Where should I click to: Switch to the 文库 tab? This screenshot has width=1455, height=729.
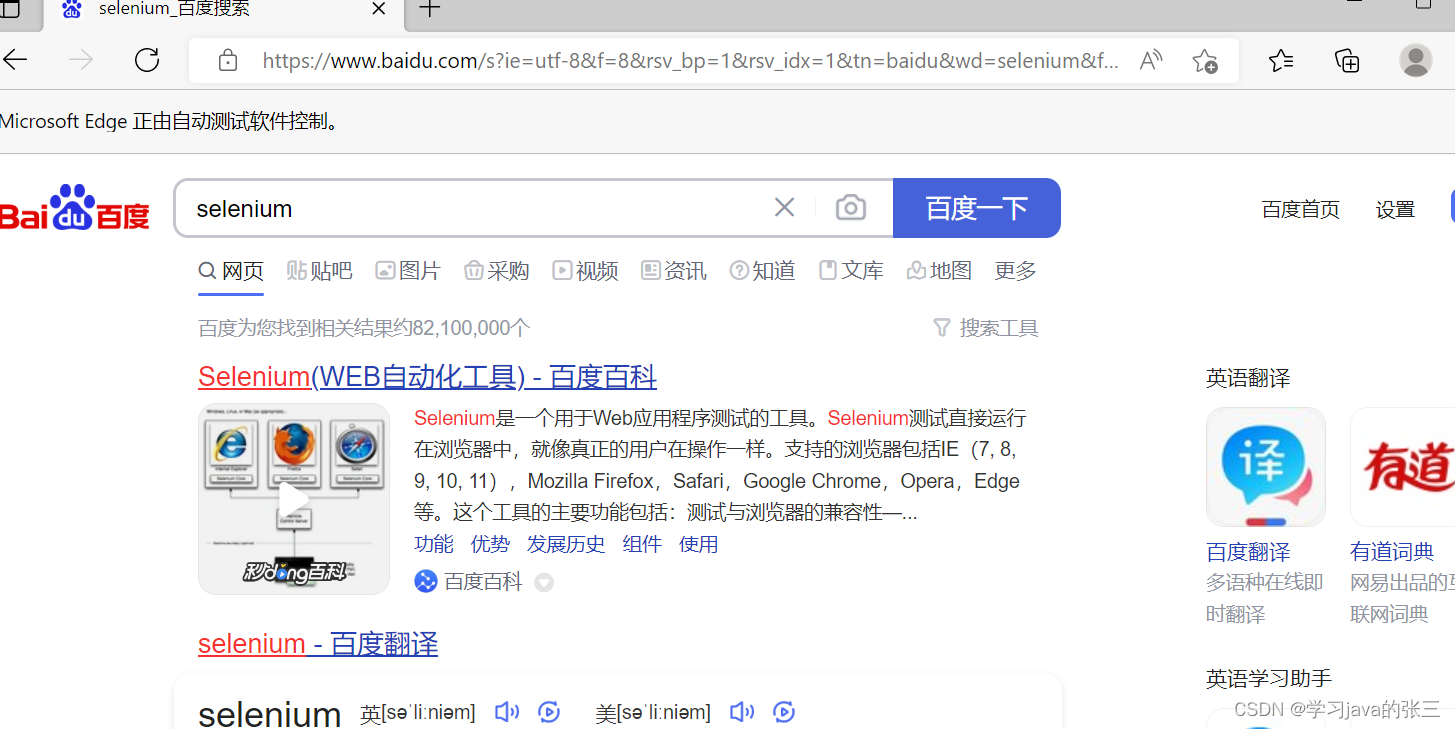point(851,271)
